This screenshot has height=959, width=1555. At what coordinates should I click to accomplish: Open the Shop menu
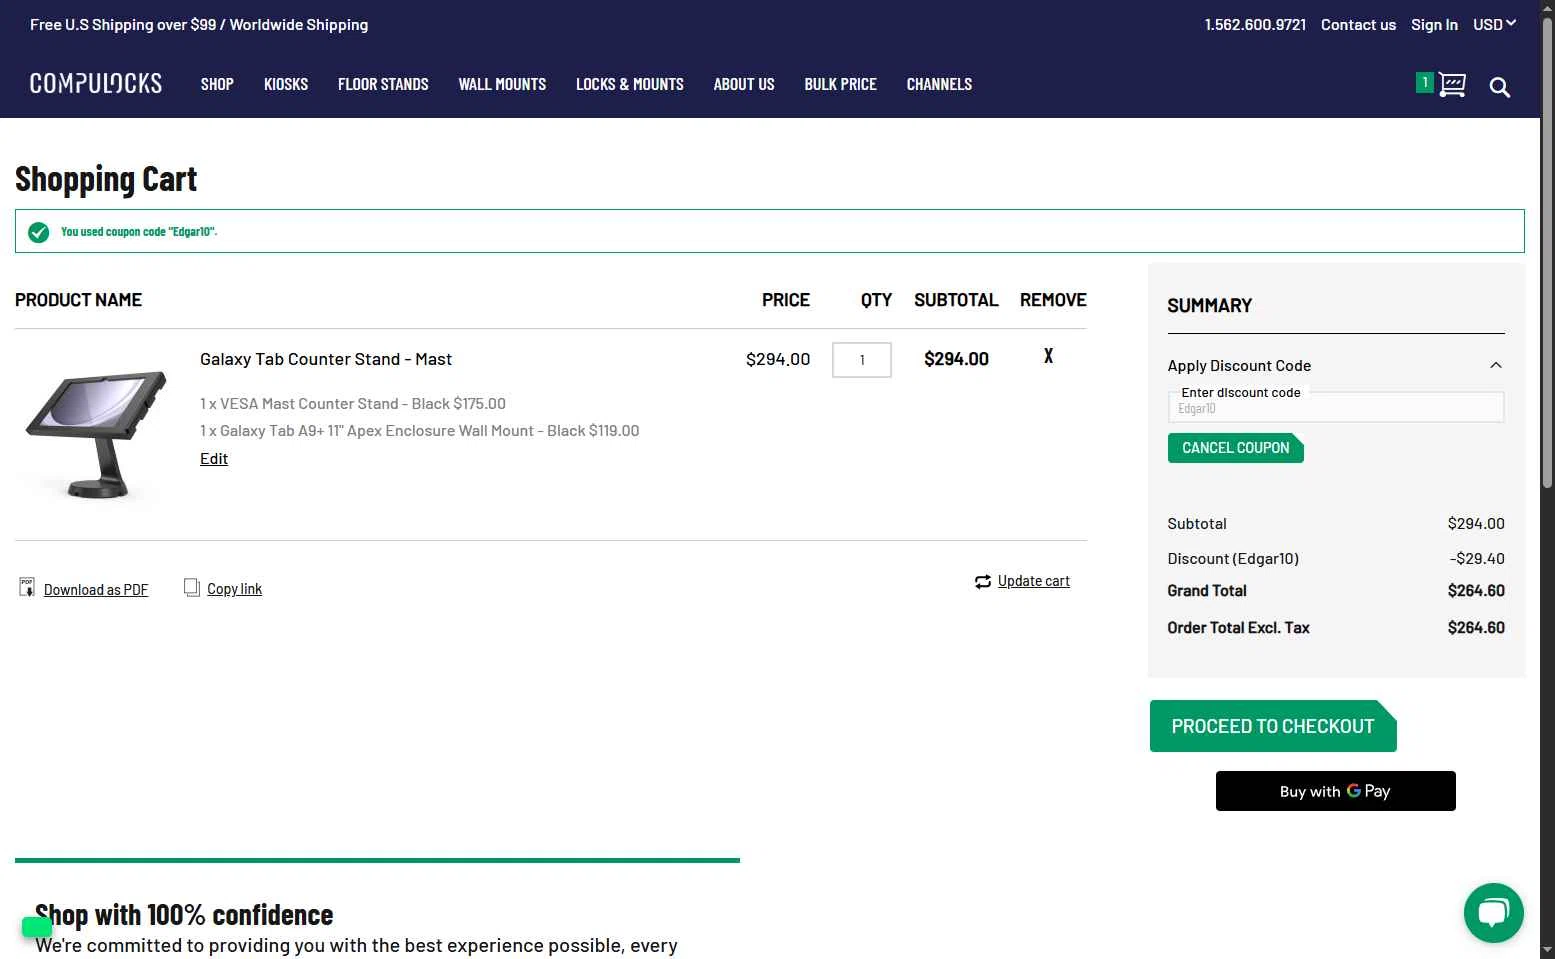tap(217, 84)
